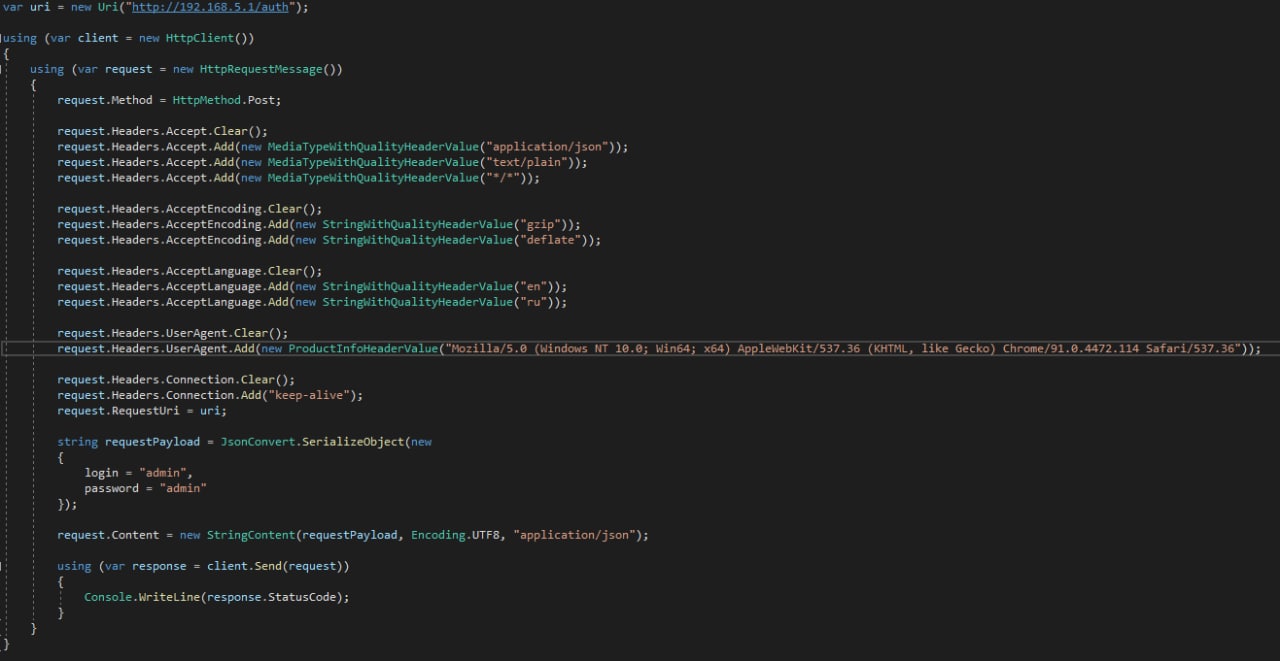The width and height of the screenshot is (1280, 661).
Task: Click the Mozilla/5.0 user agent string
Action: [x=842, y=348]
